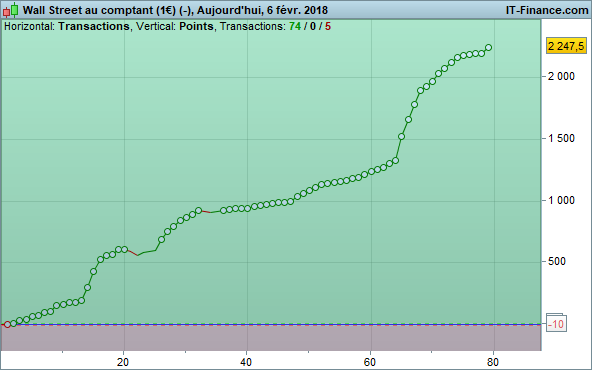Click the "Transactions" horizontal axis label

94,26
